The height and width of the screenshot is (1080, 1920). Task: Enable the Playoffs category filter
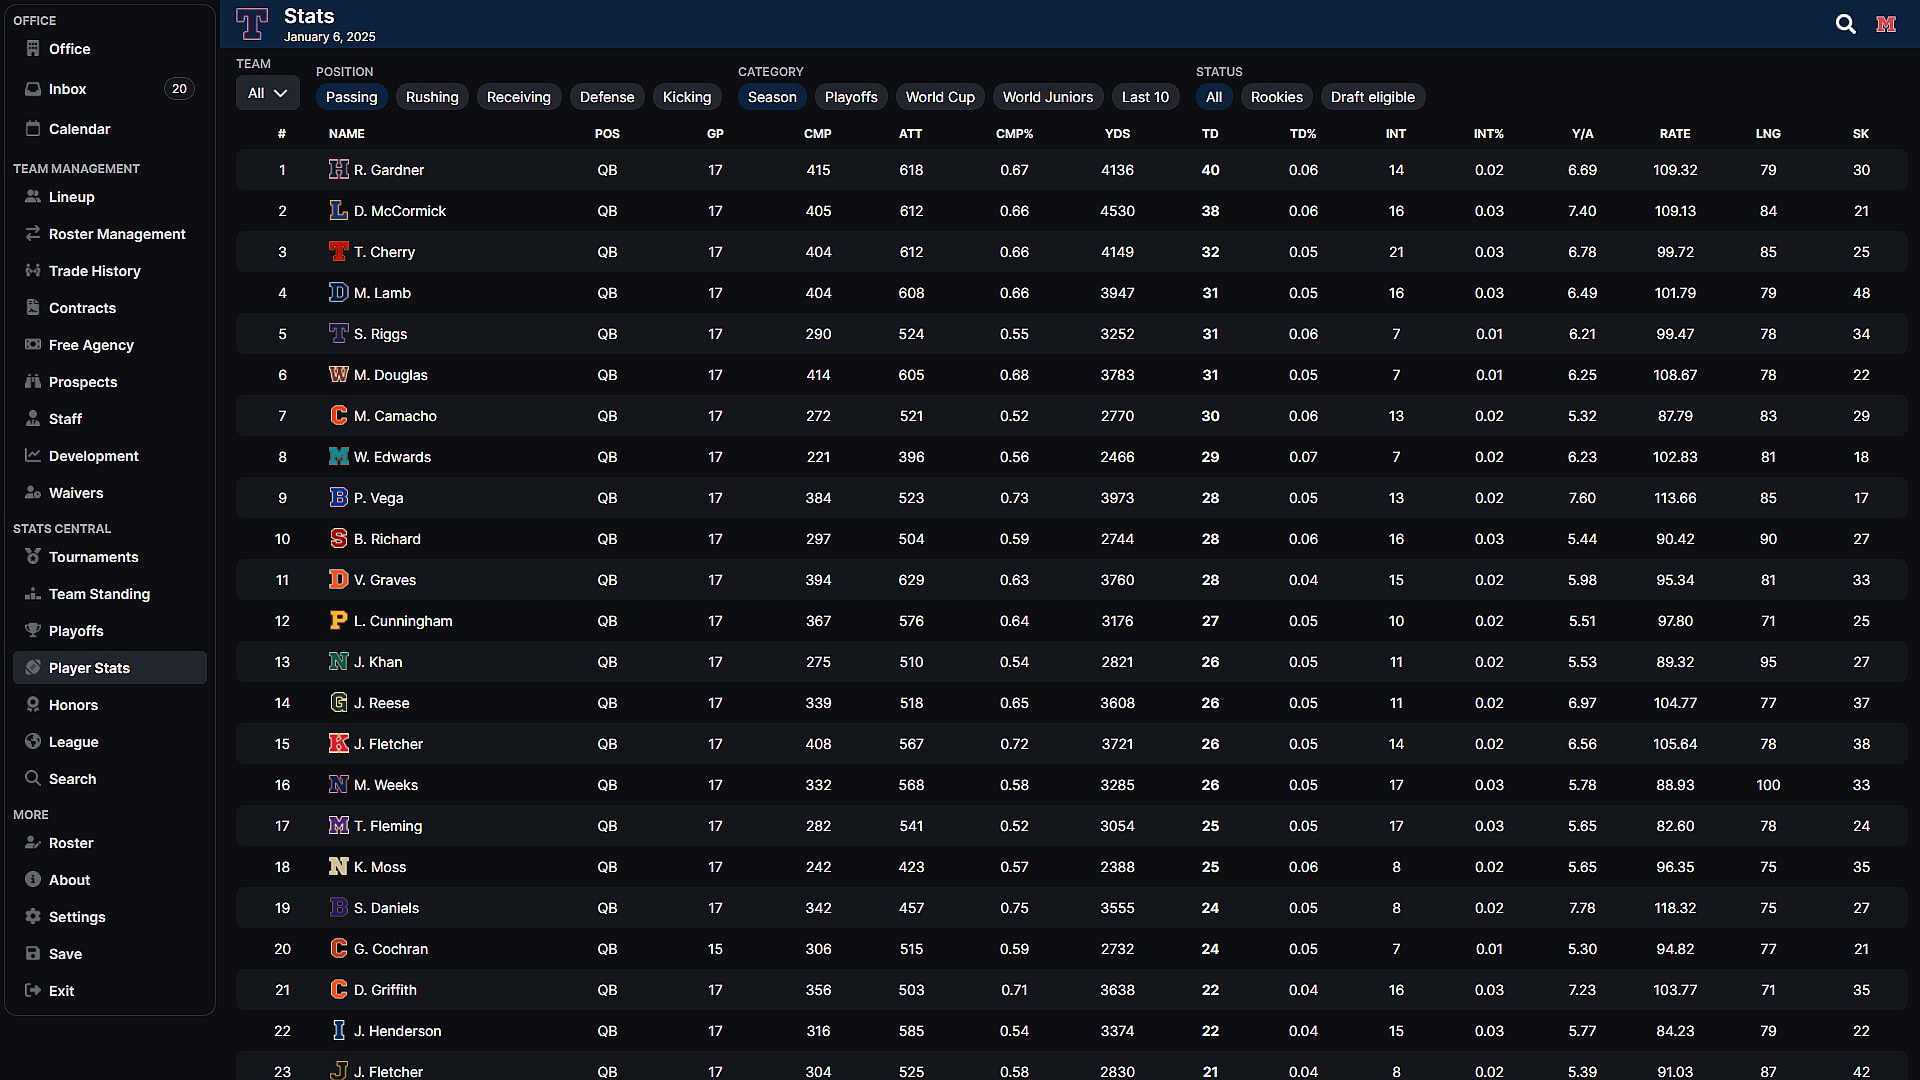[x=850, y=97]
